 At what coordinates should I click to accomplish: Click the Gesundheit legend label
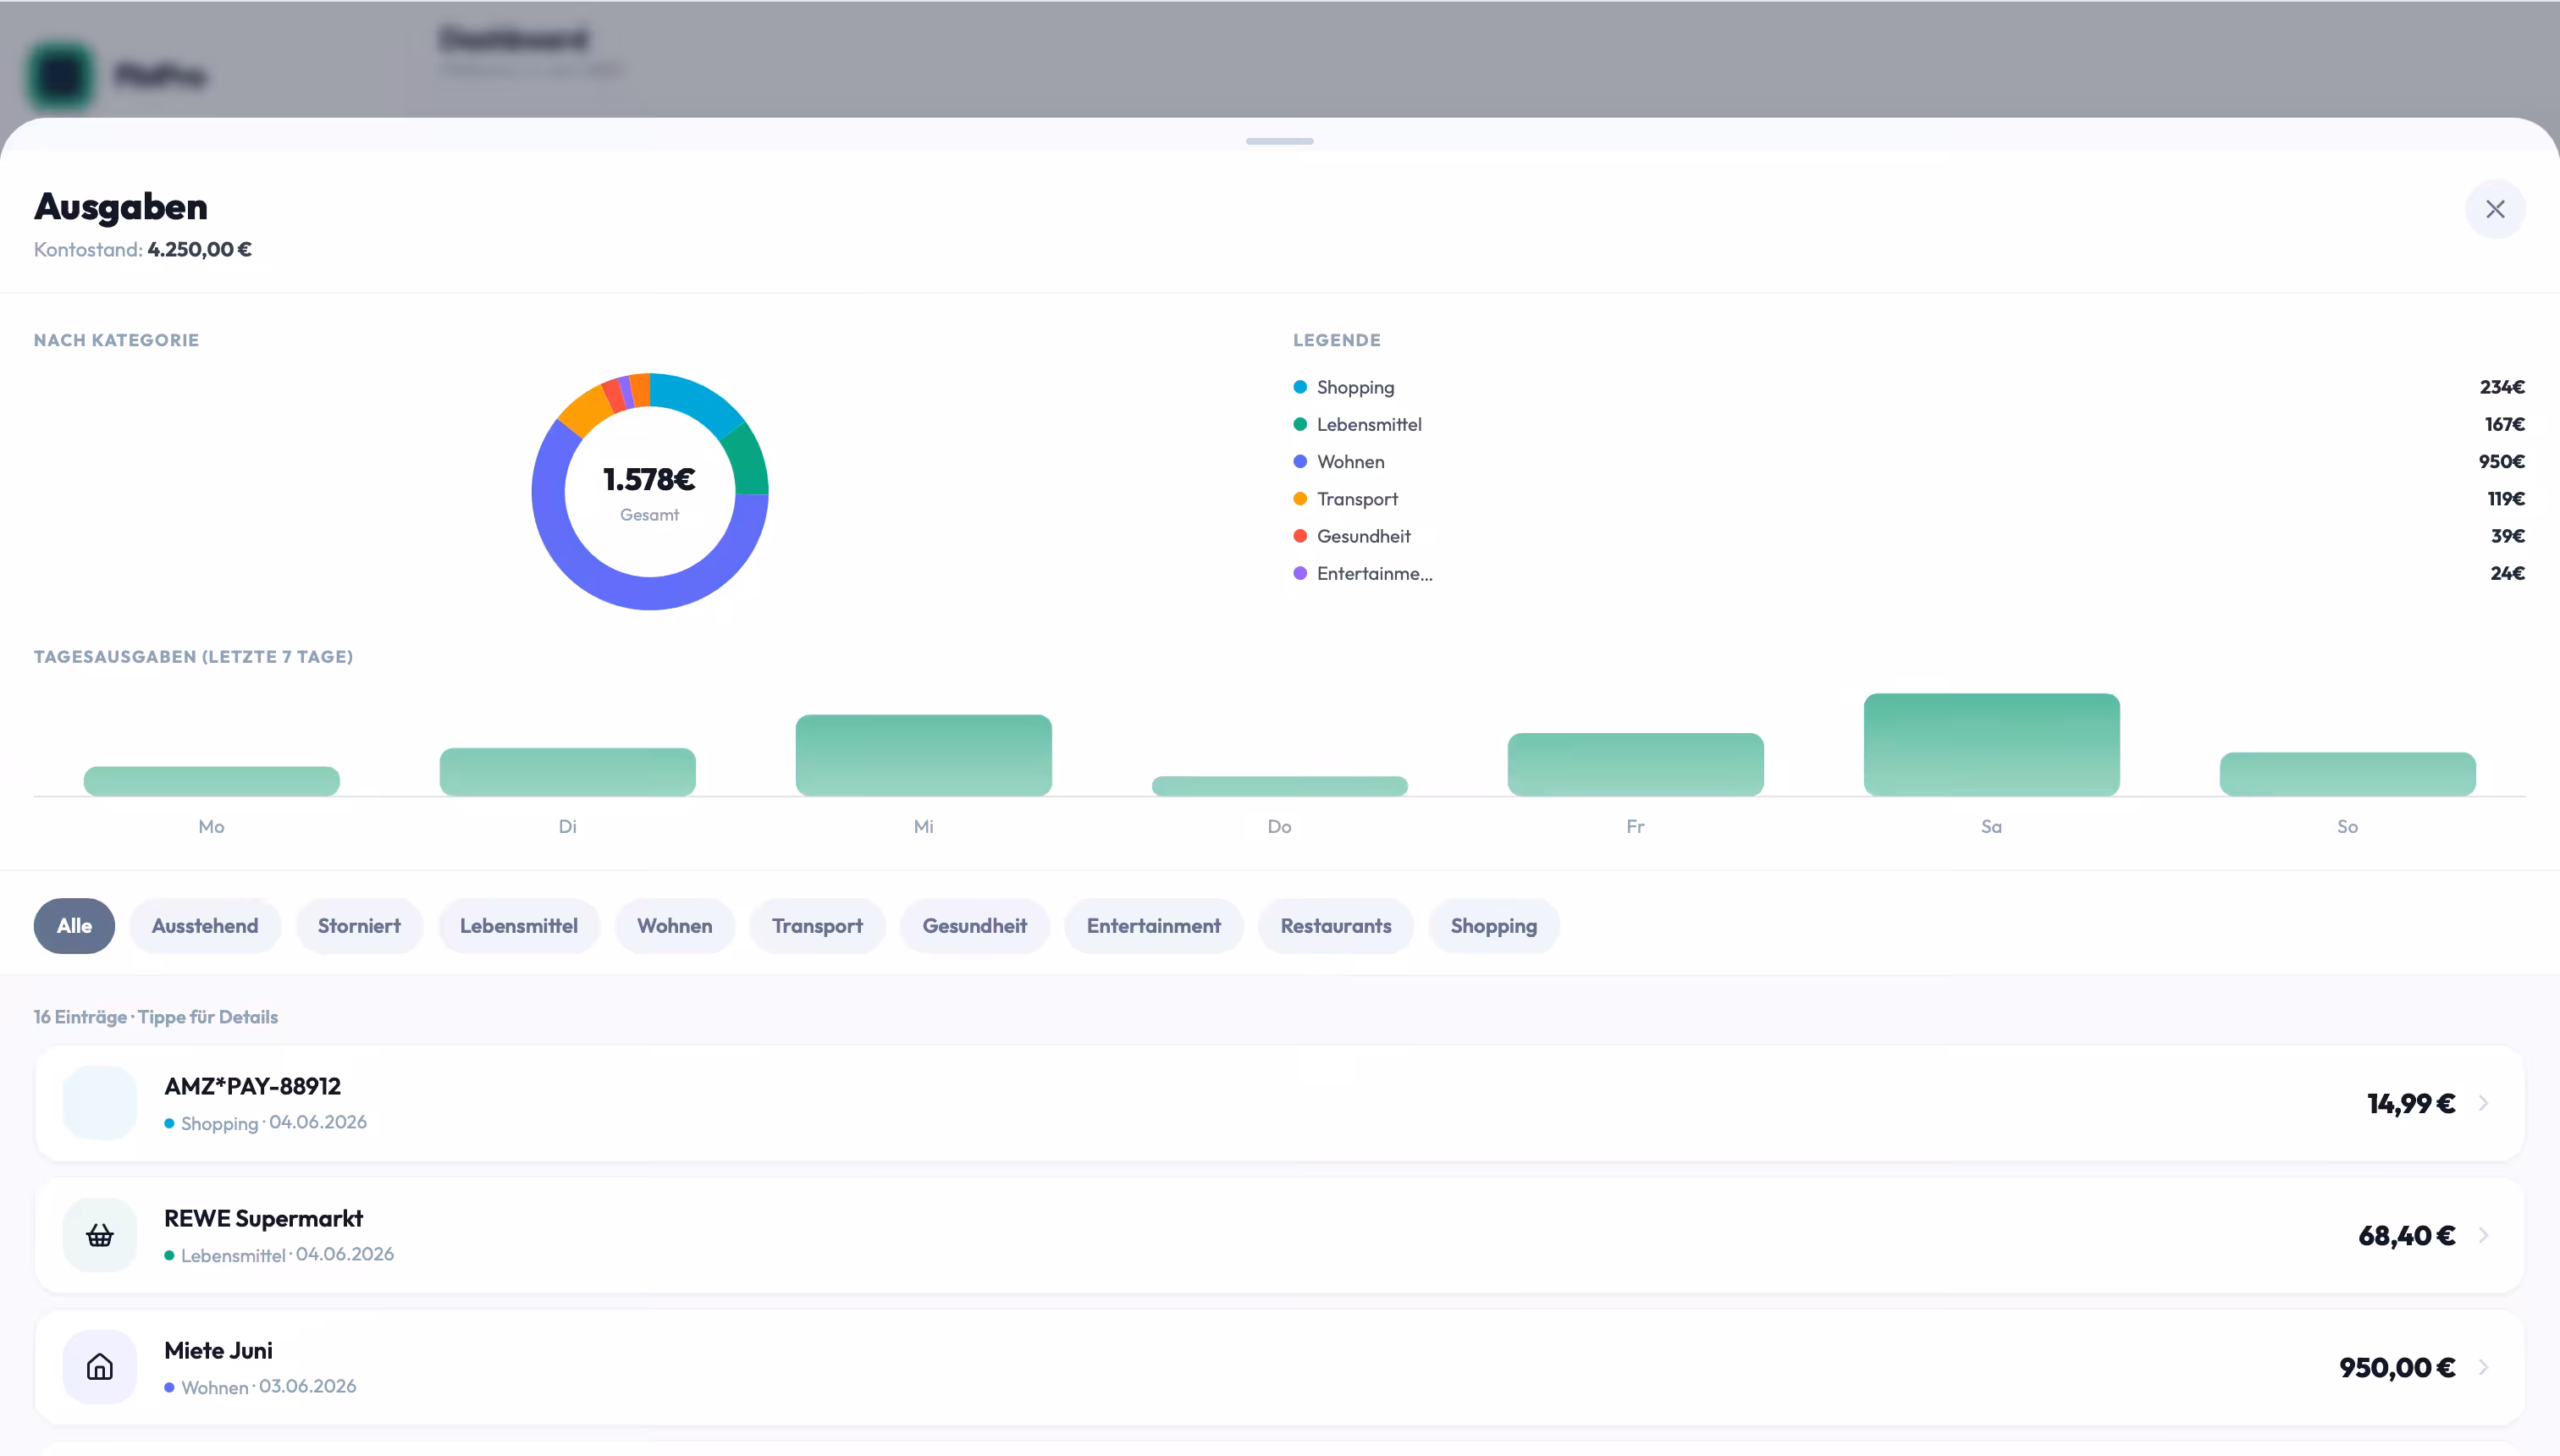[x=1364, y=536]
